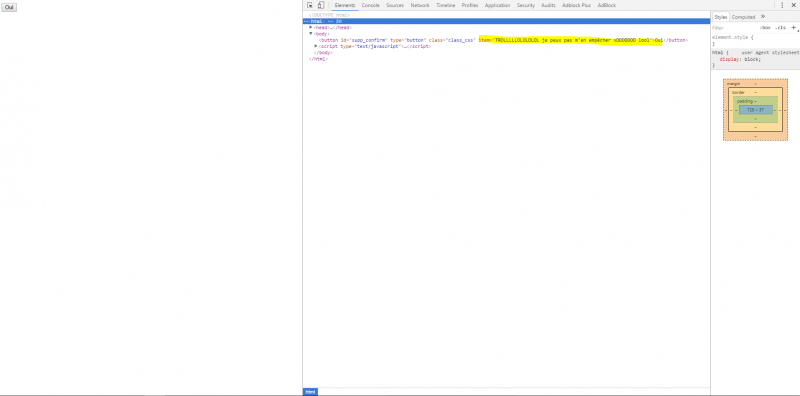Image resolution: width=800 pixels, height=396 pixels.
Task: Switch to the Console tab
Action: click(x=370, y=5)
